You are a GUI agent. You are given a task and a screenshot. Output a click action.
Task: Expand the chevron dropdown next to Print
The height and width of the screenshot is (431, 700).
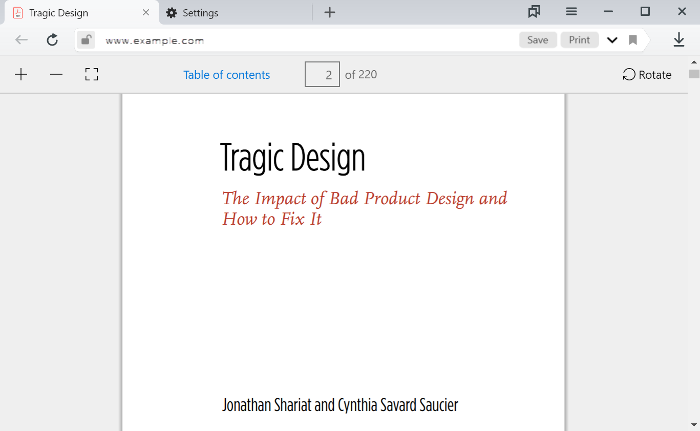click(612, 40)
